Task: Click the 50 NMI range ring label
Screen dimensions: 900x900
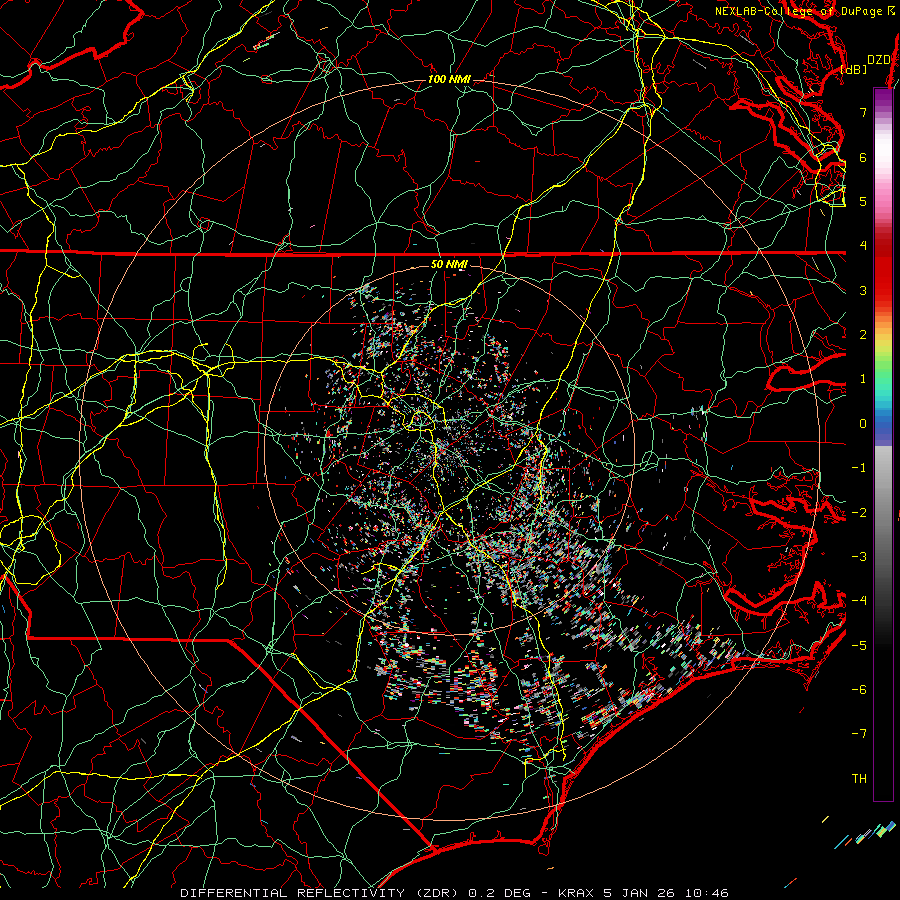Action: coord(449,264)
